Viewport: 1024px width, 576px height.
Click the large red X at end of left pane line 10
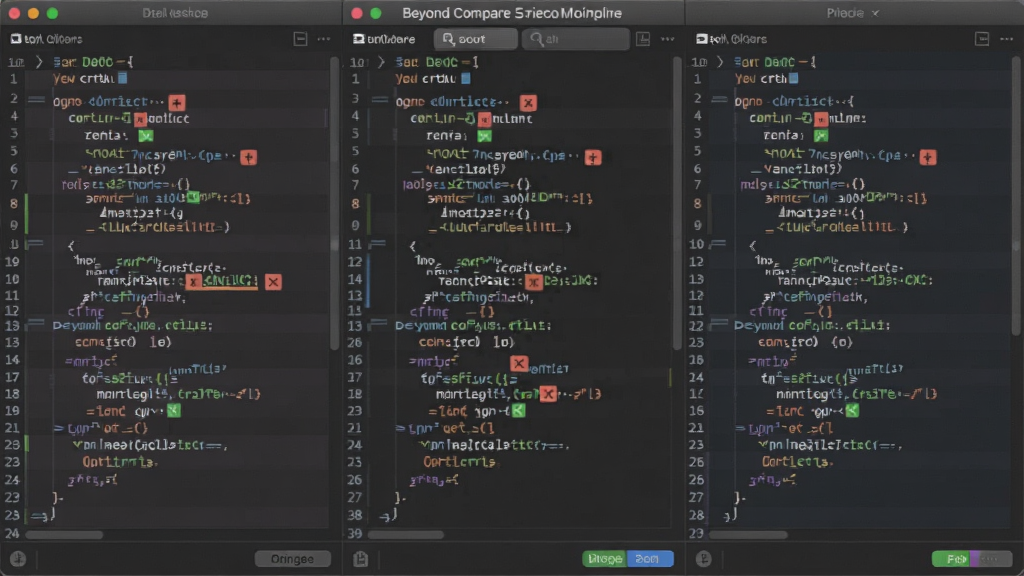pyautogui.click(x=273, y=282)
